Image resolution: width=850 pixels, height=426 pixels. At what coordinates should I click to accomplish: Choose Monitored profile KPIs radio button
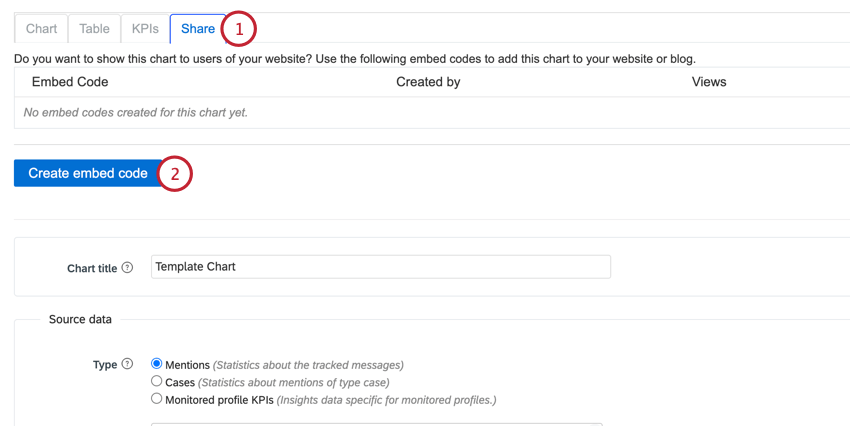pyautogui.click(x=157, y=399)
